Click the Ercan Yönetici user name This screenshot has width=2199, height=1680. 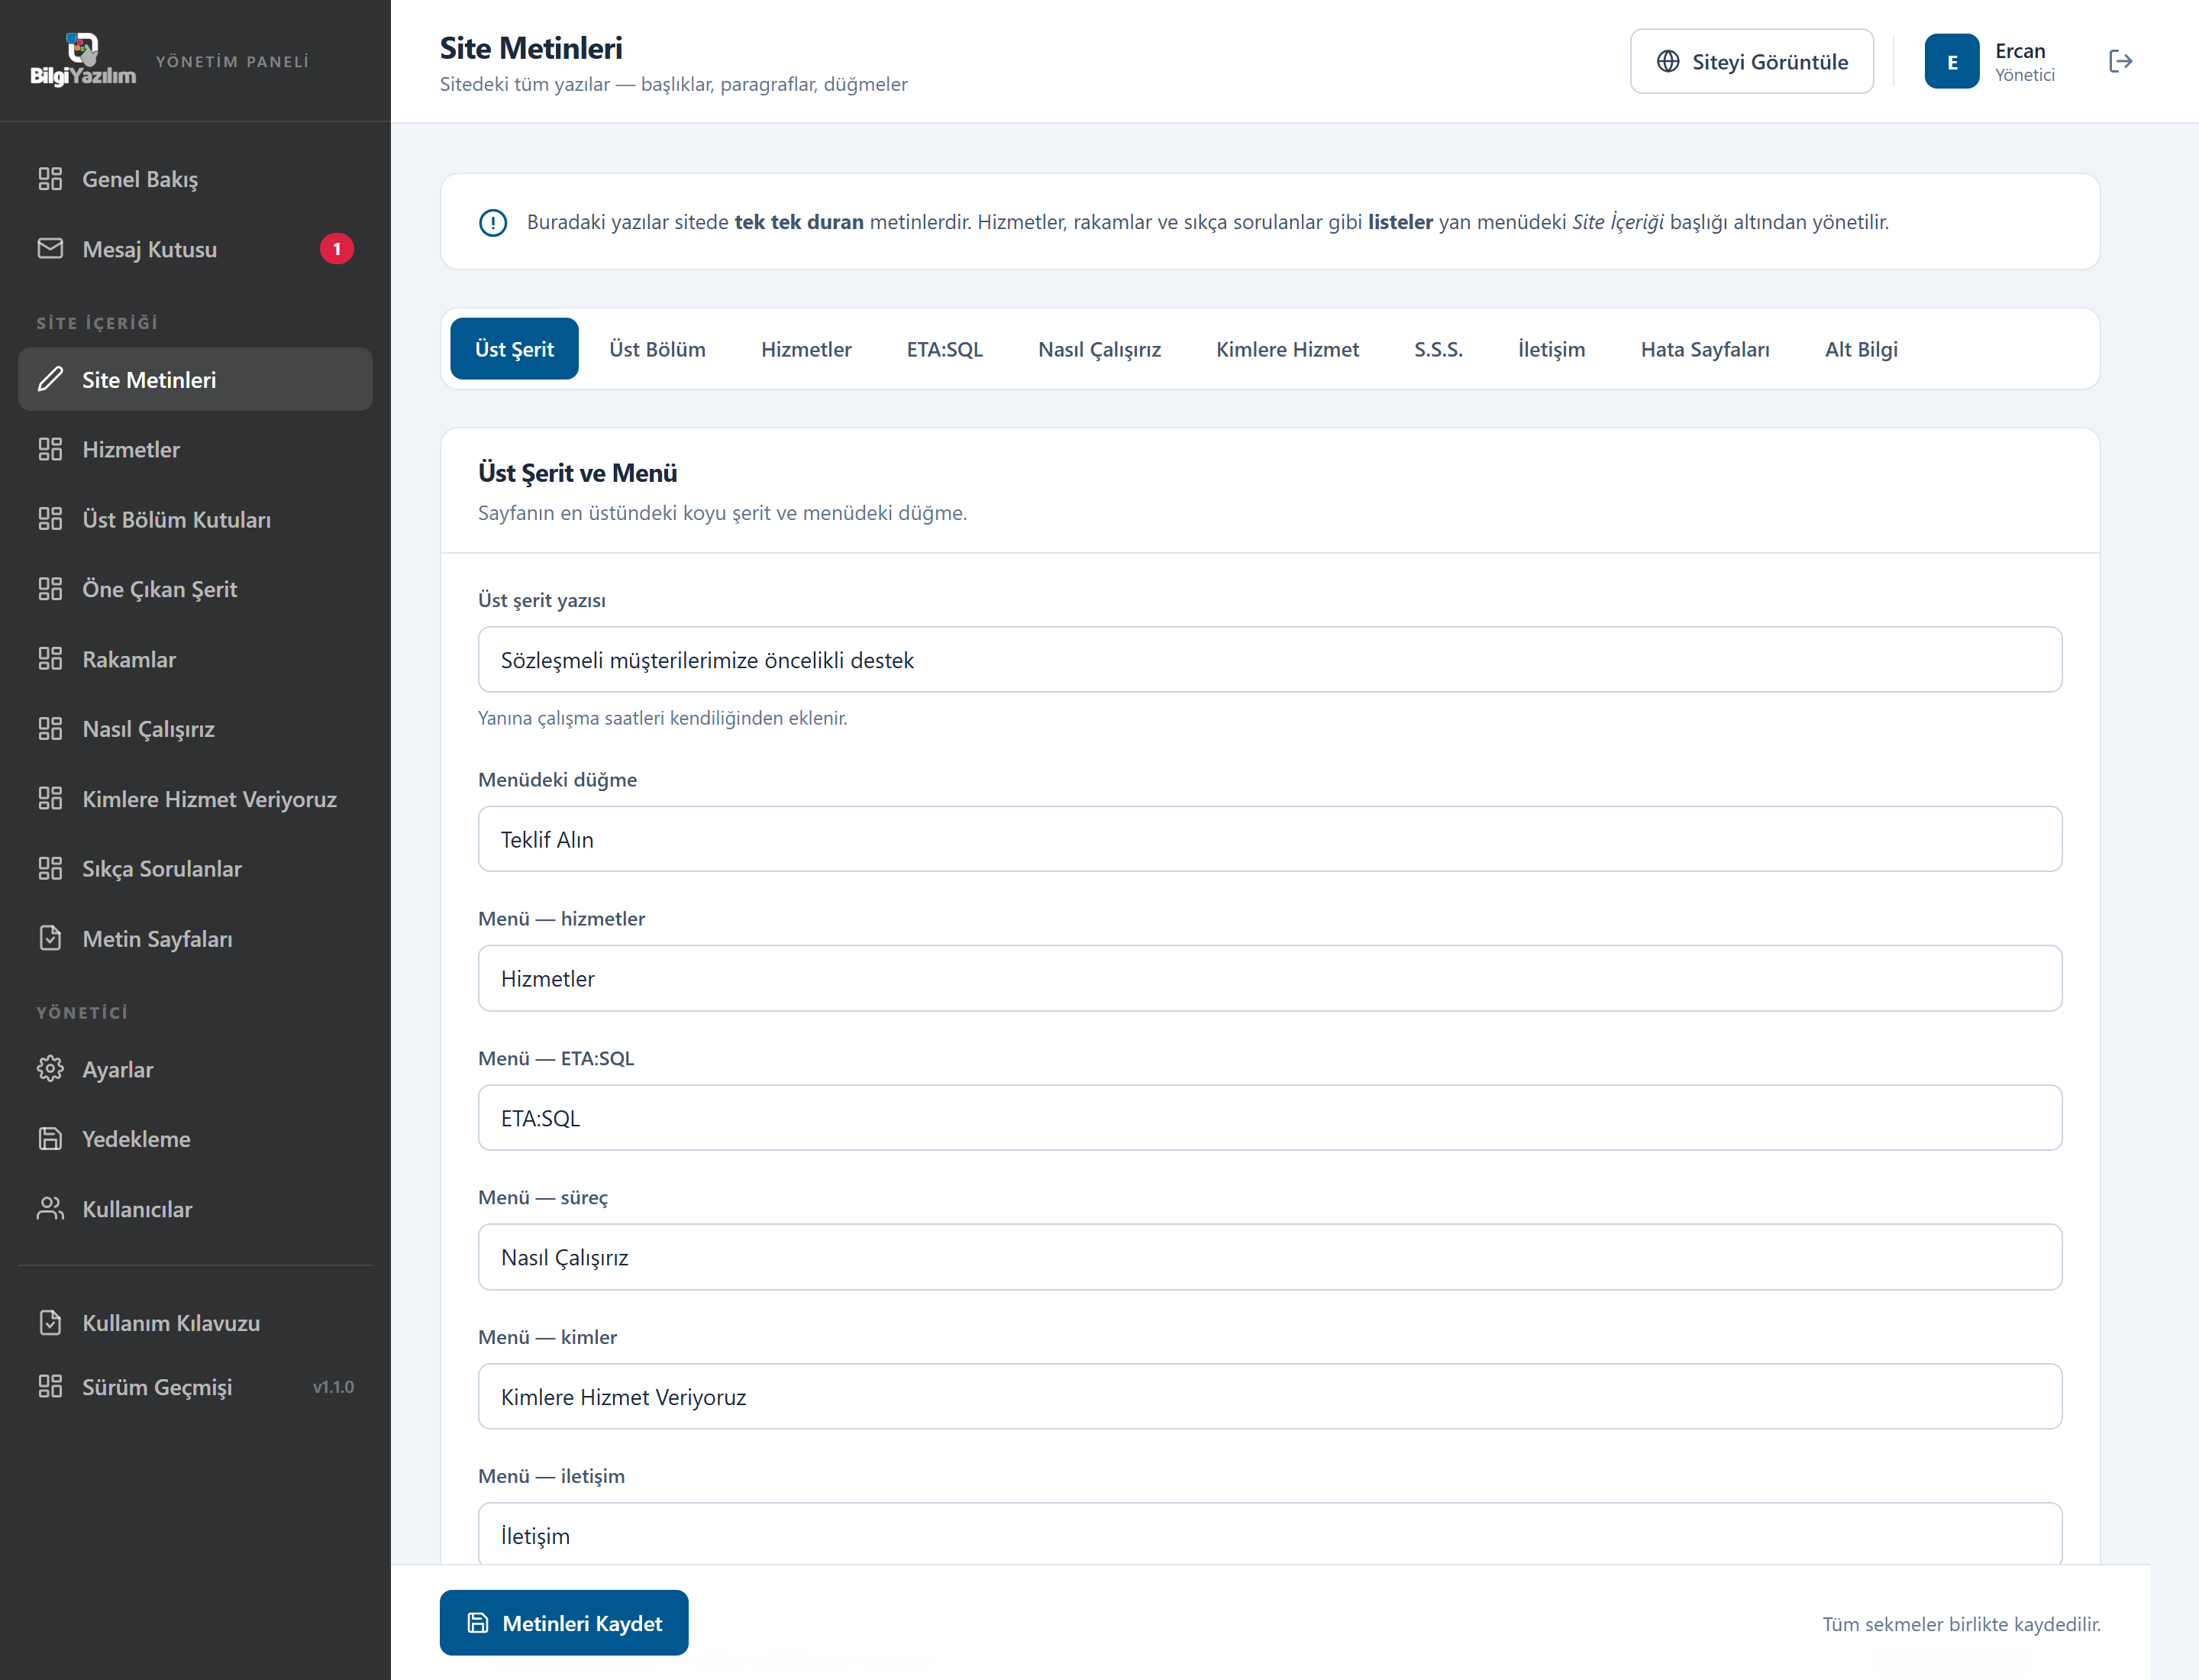(2025, 62)
